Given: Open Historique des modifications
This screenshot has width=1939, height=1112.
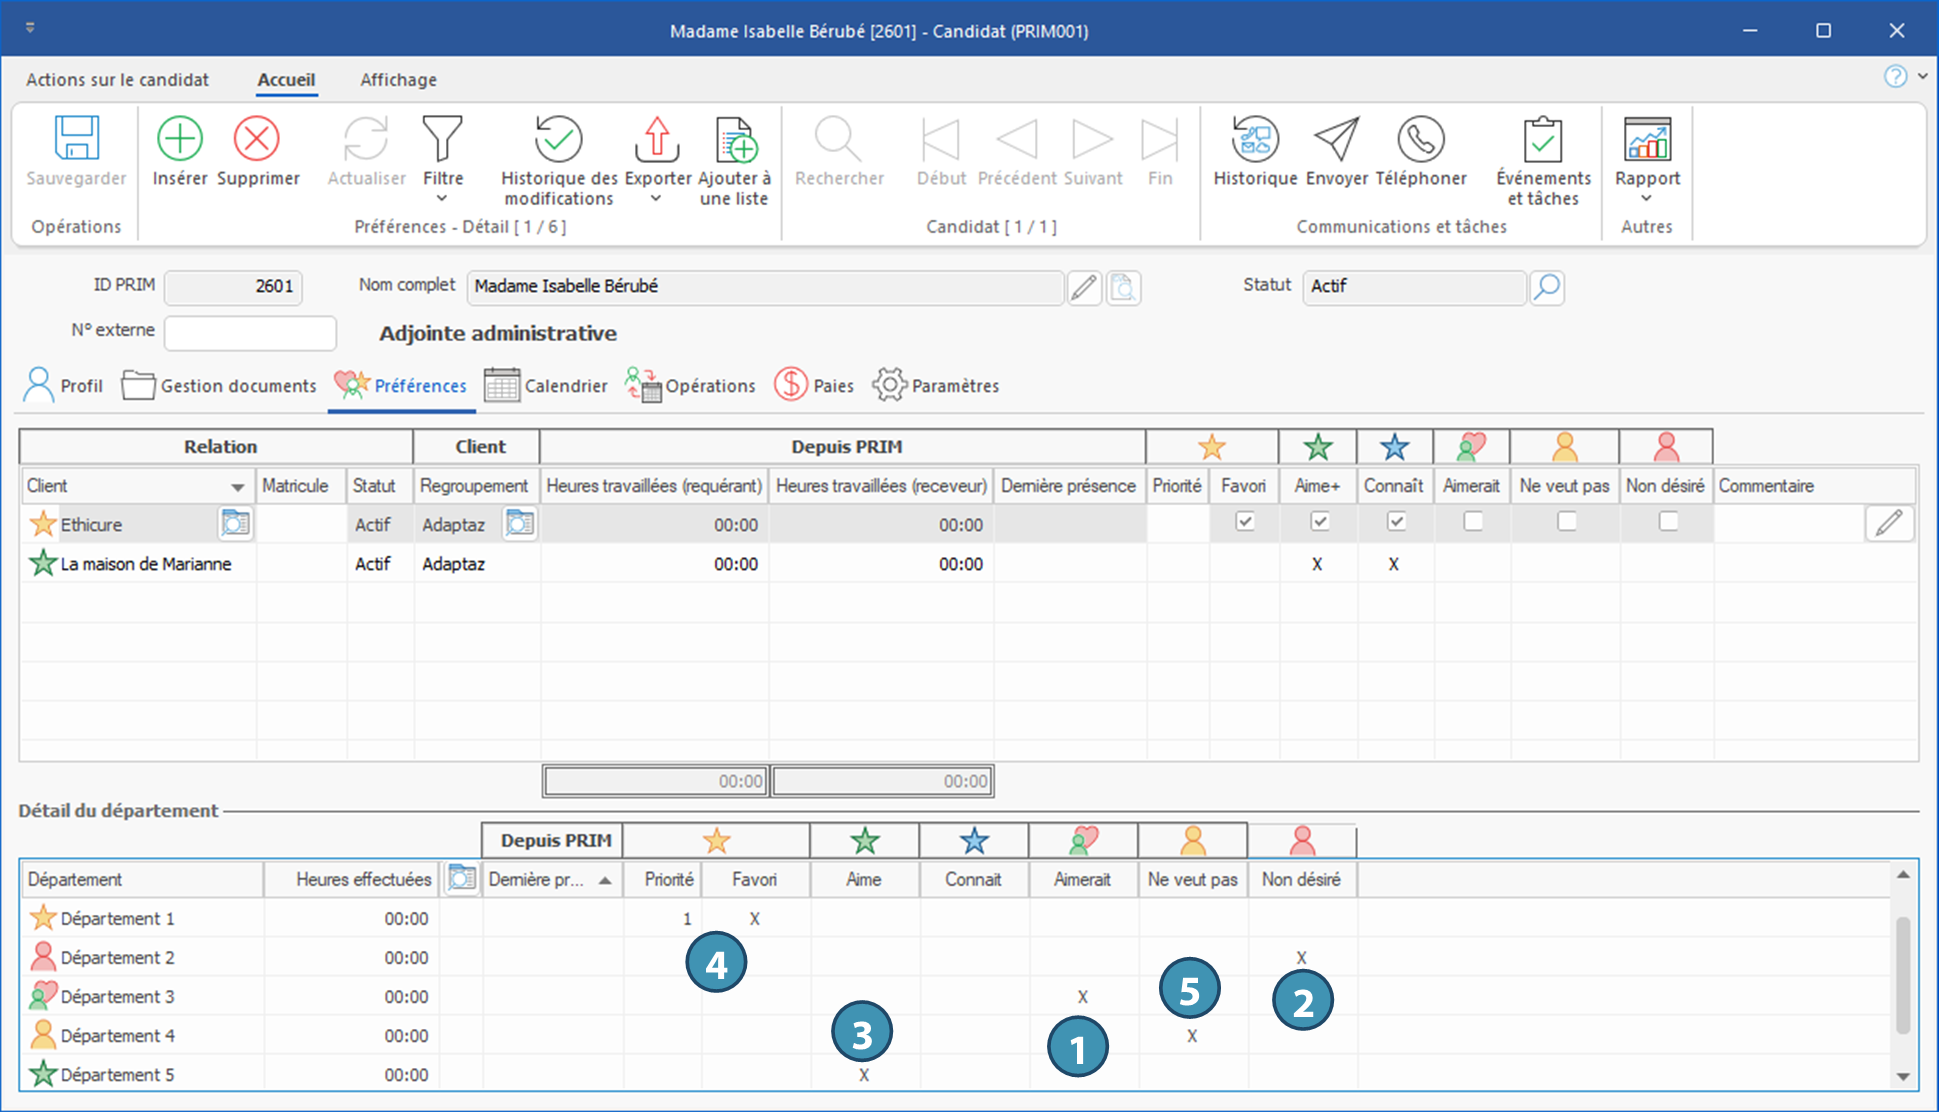Looking at the screenshot, I should tap(558, 139).
